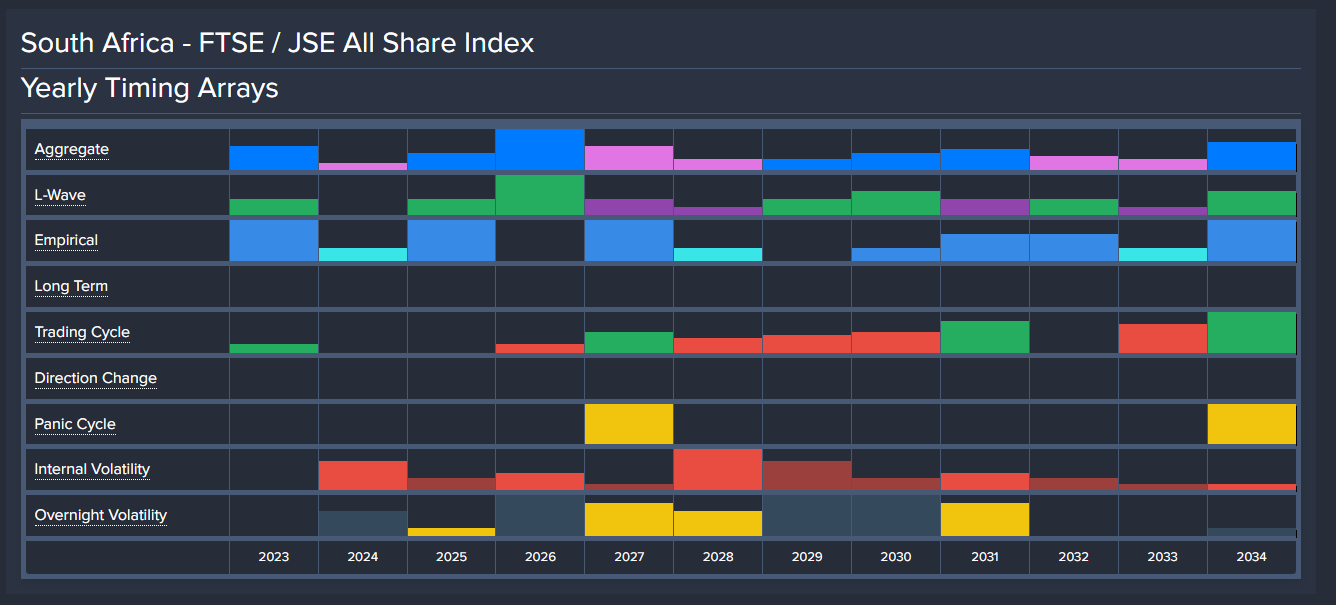Open the Internal Volatility row label

(x=92, y=470)
